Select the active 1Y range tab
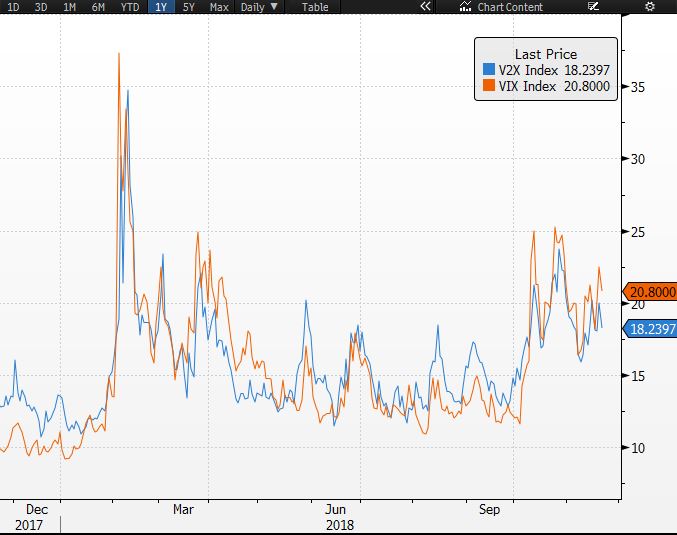677x535 pixels. tap(161, 7)
